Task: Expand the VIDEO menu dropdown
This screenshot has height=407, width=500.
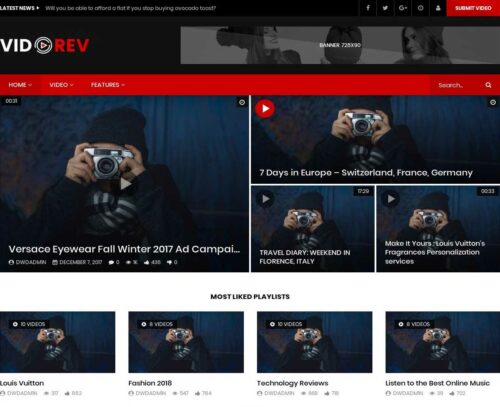Action: [x=61, y=85]
